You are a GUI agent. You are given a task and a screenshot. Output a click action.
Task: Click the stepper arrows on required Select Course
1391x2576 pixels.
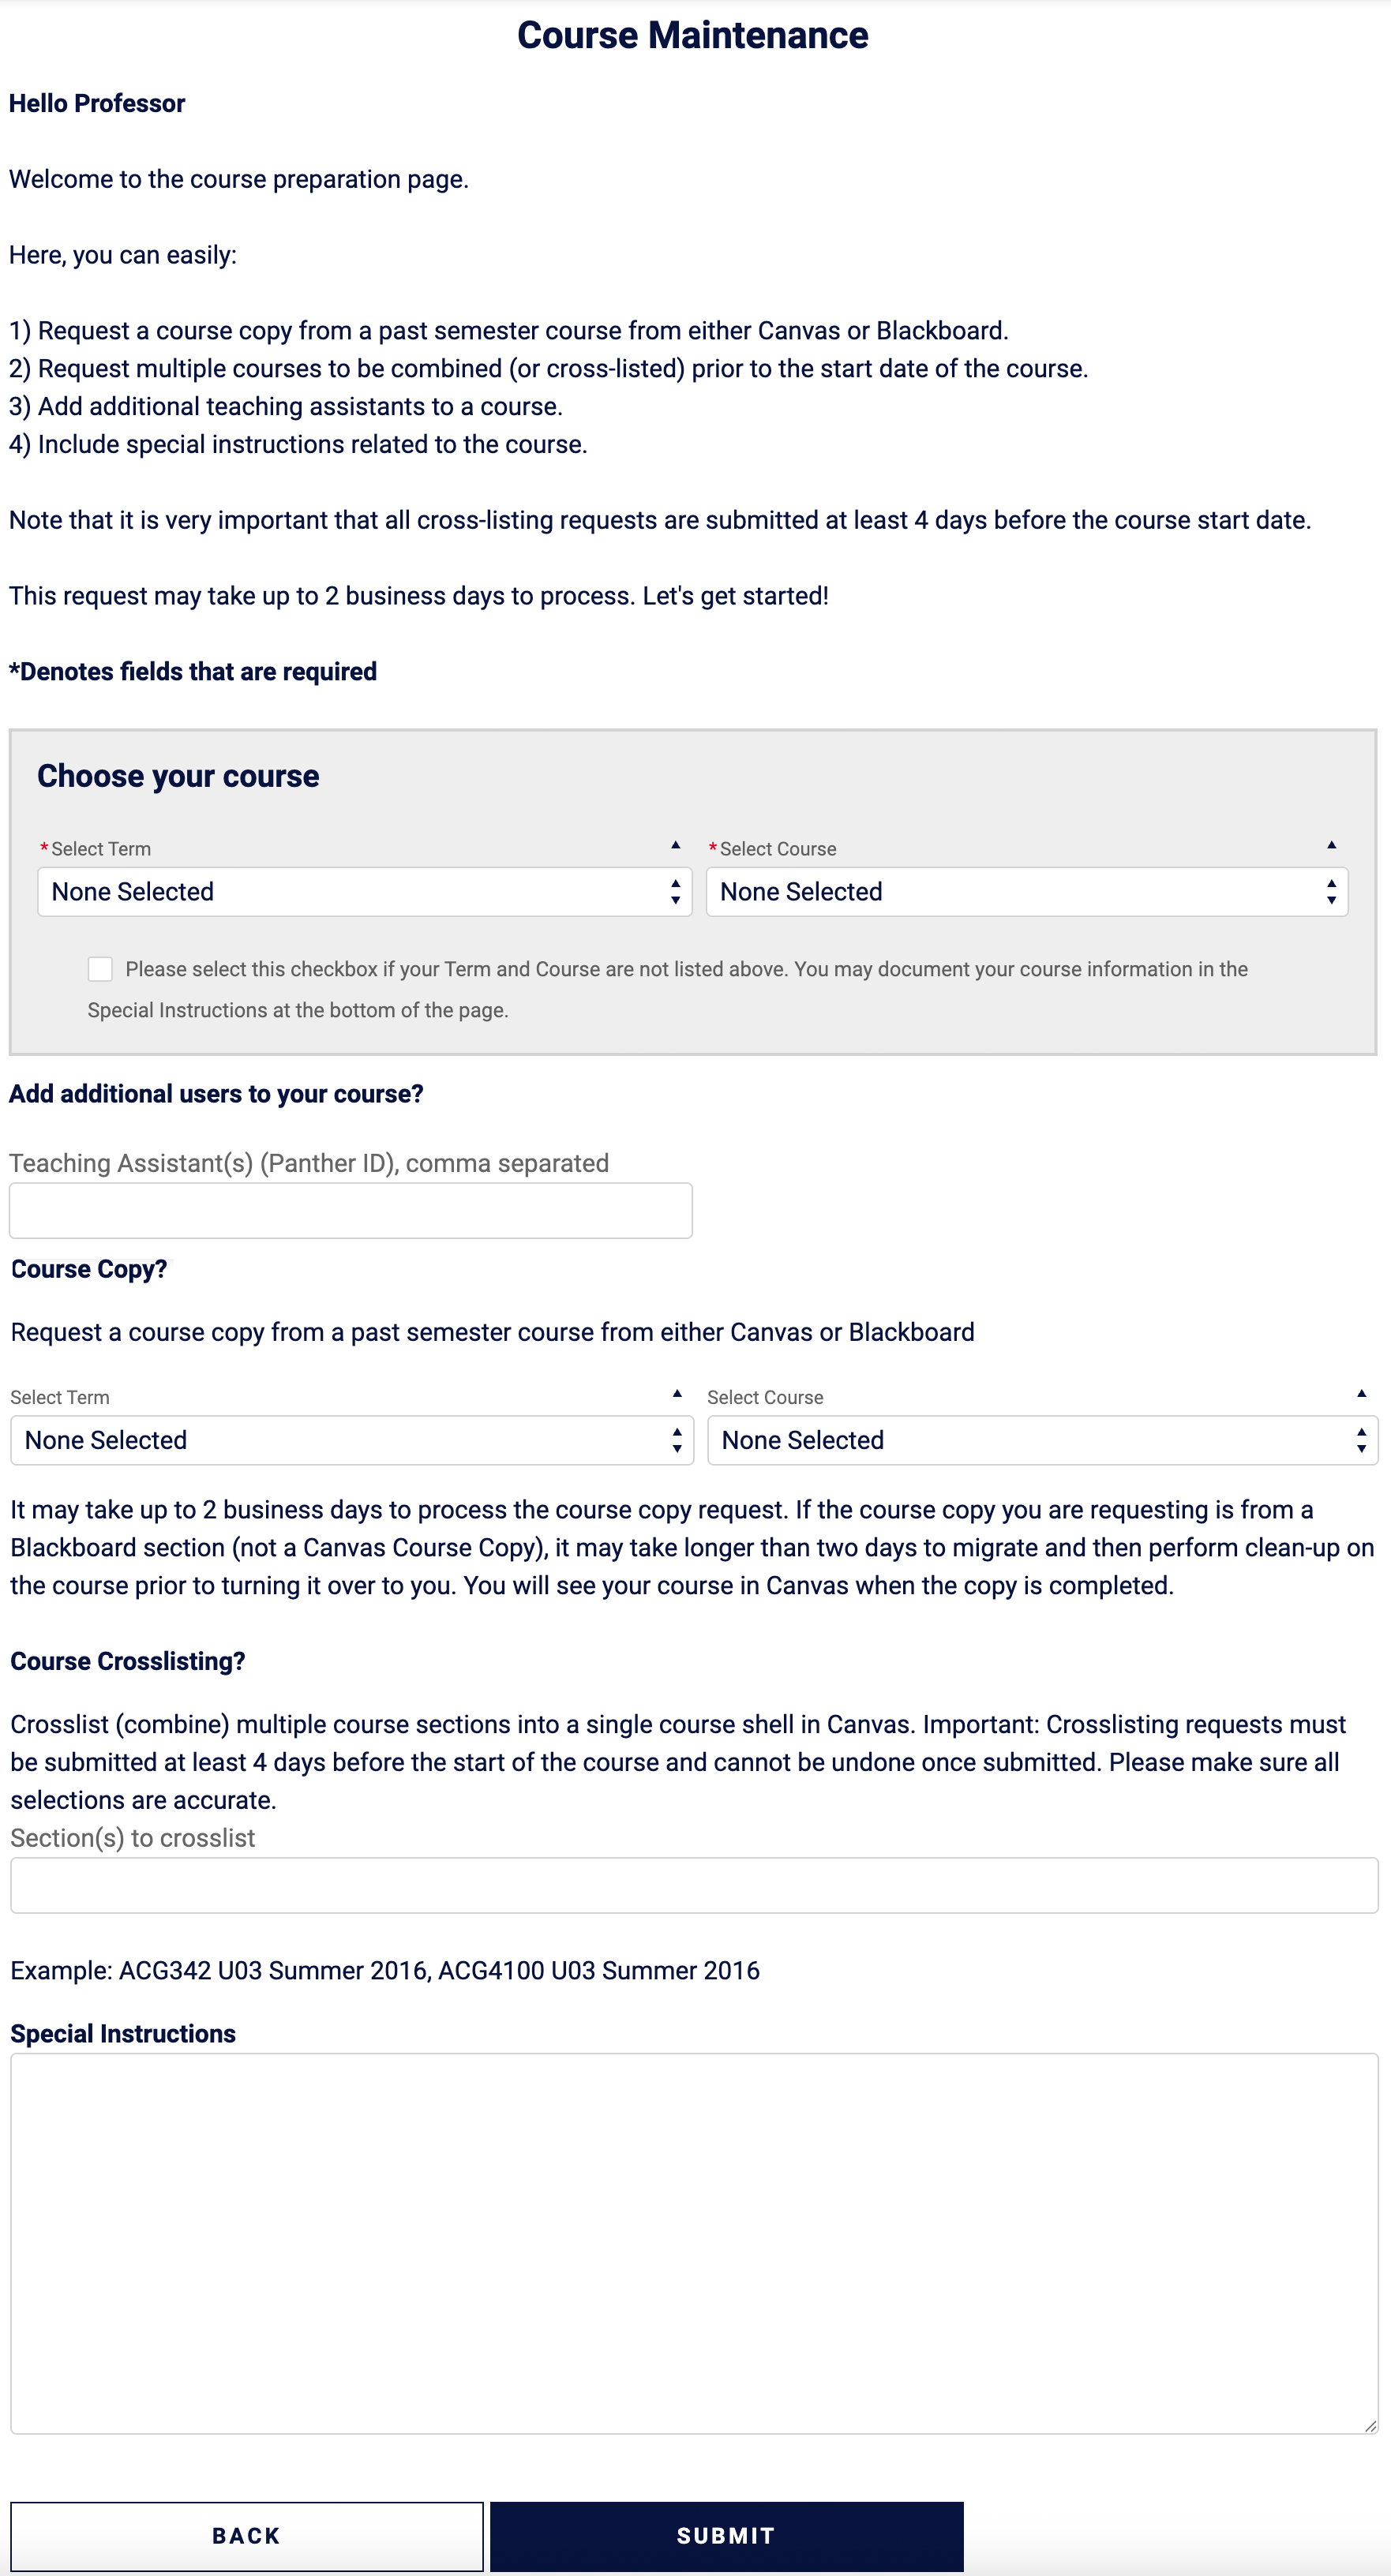1331,891
